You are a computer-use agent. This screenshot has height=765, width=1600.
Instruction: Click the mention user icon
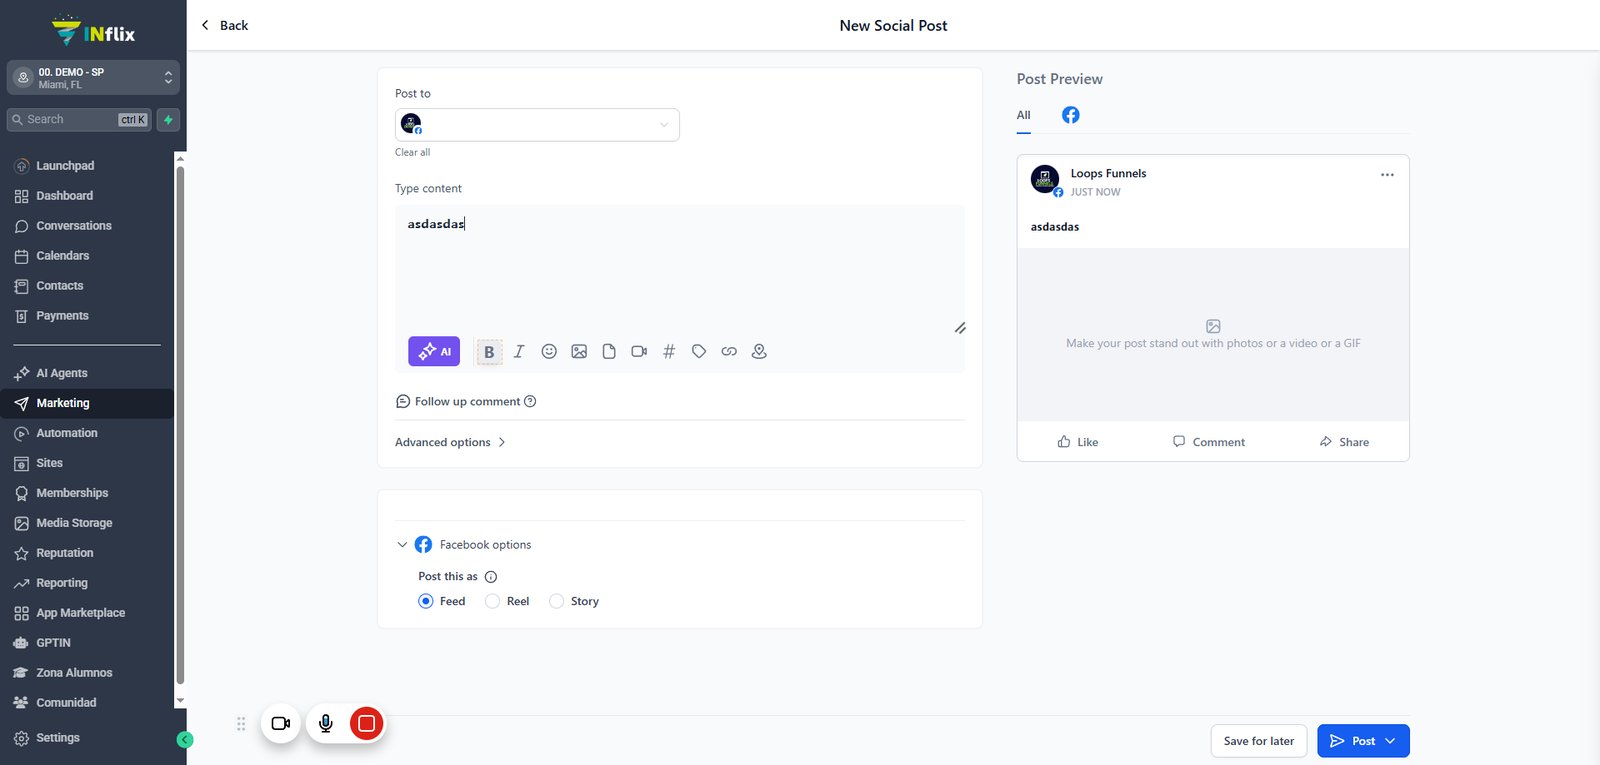coord(759,352)
